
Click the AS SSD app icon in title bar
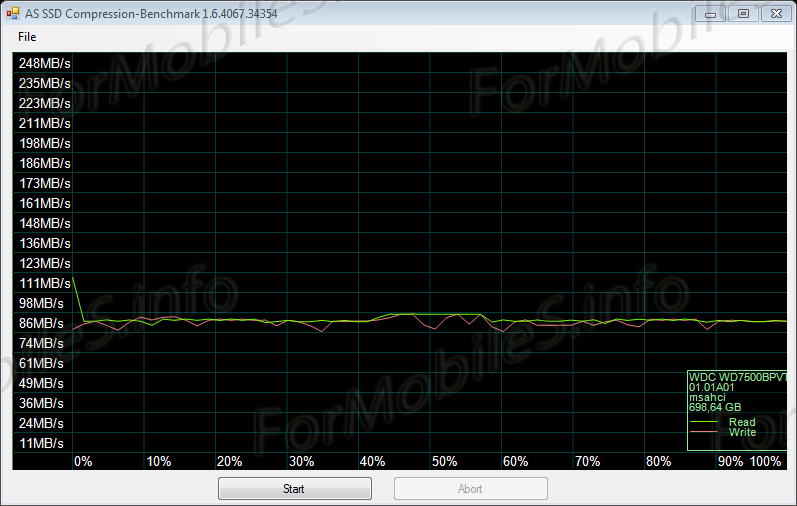click(12, 13)
